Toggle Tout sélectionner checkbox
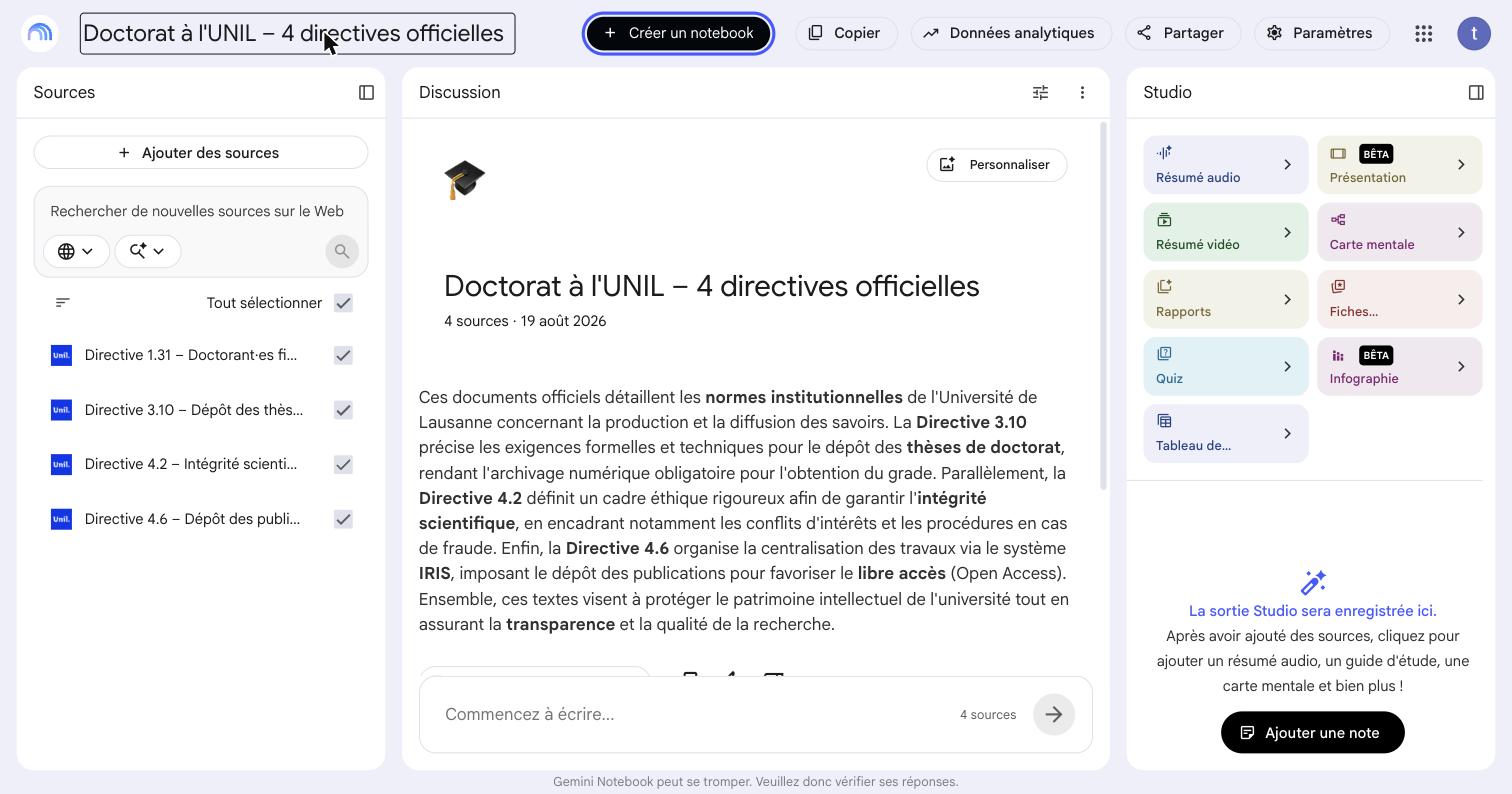This screenshot has width=1512, height=794. coord(343,303)
